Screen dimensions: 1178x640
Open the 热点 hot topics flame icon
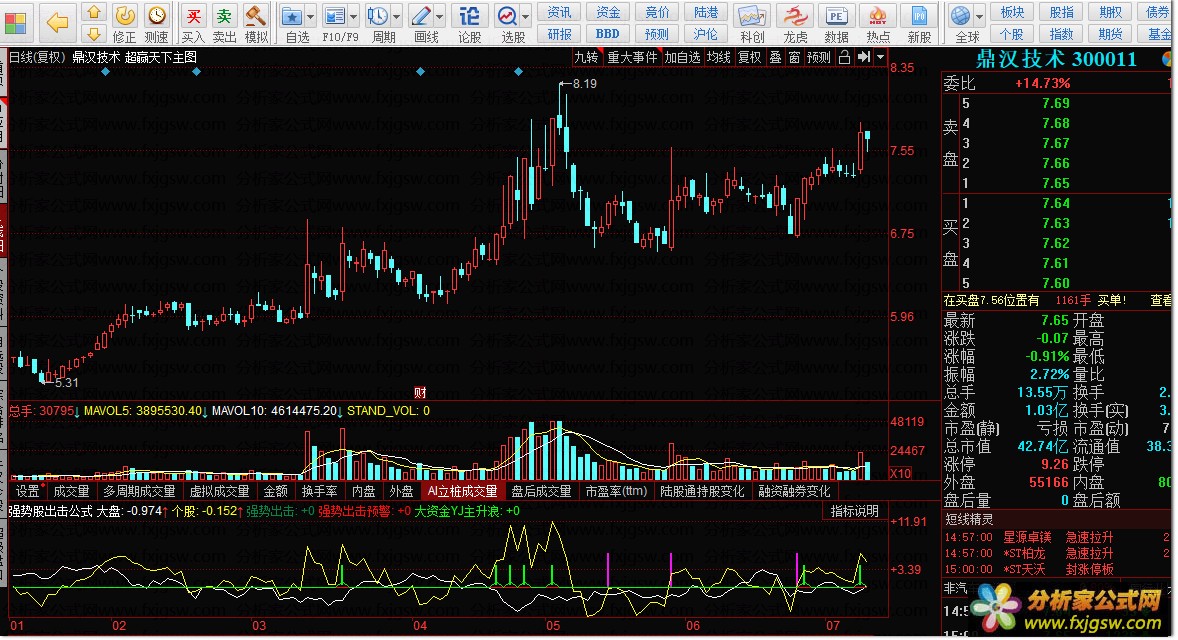click(x=877, y=16)
